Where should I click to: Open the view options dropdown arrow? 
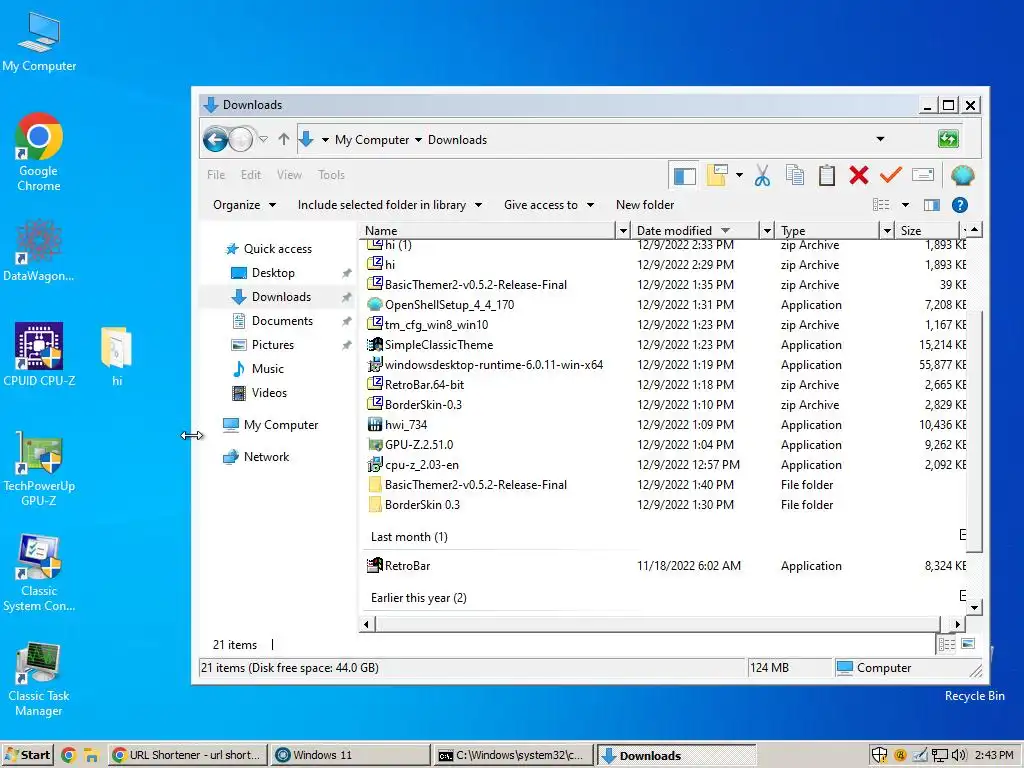click(905, 205)
